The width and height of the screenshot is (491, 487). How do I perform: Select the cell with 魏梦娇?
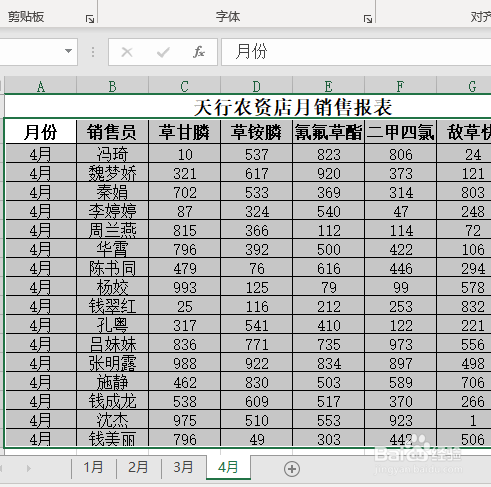pyautogui.click(x=113, y=173)
